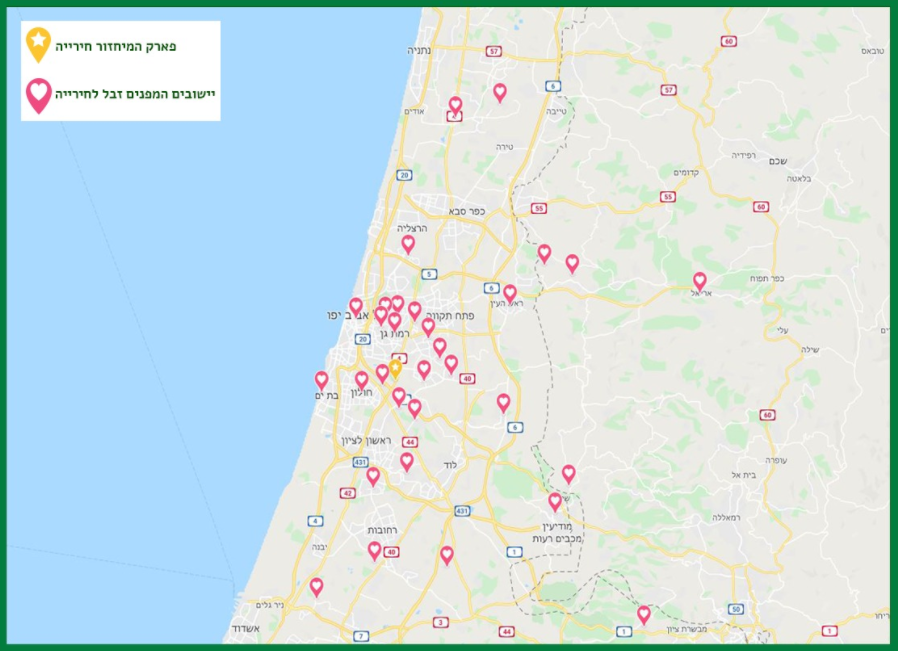Viewport: 898px width, 651px height.
Task: Click the רפידיה label
Action: point(743,155)
